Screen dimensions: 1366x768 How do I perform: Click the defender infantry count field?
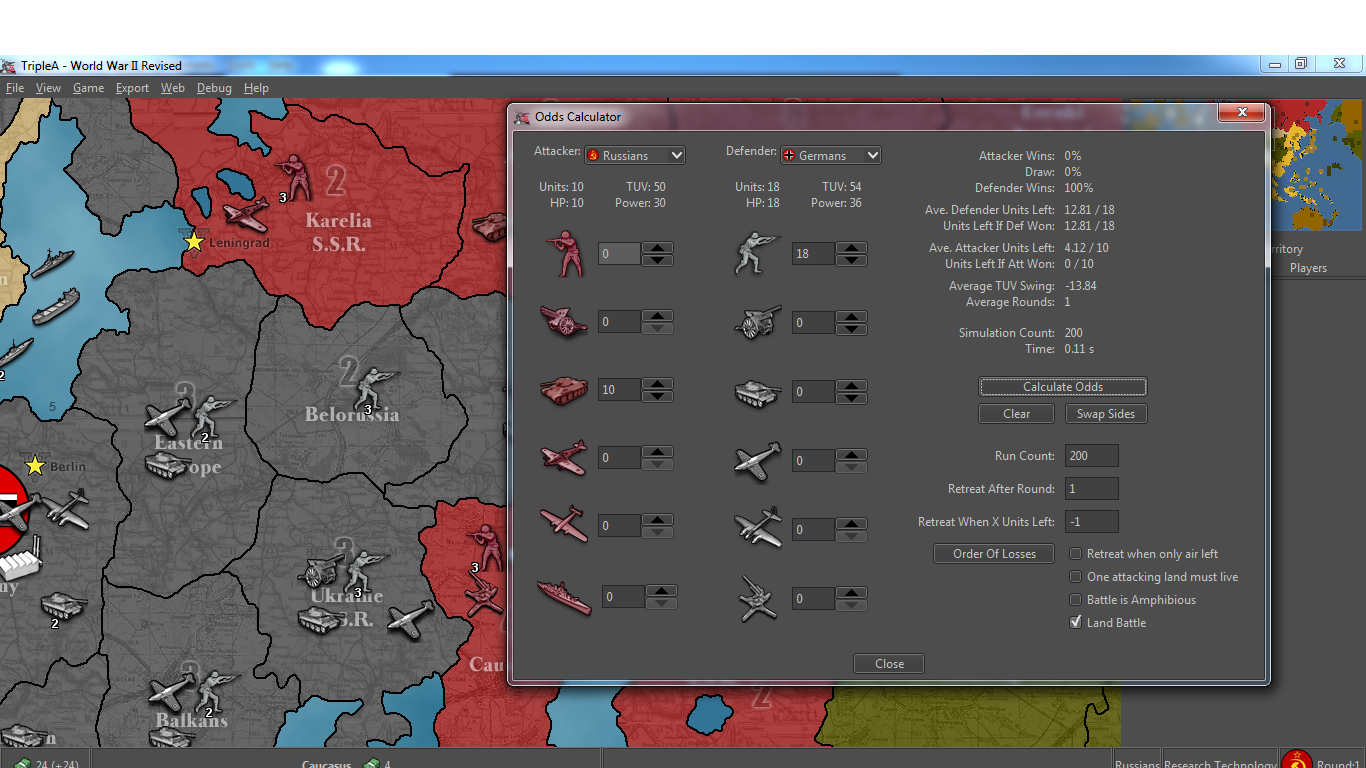813,254
